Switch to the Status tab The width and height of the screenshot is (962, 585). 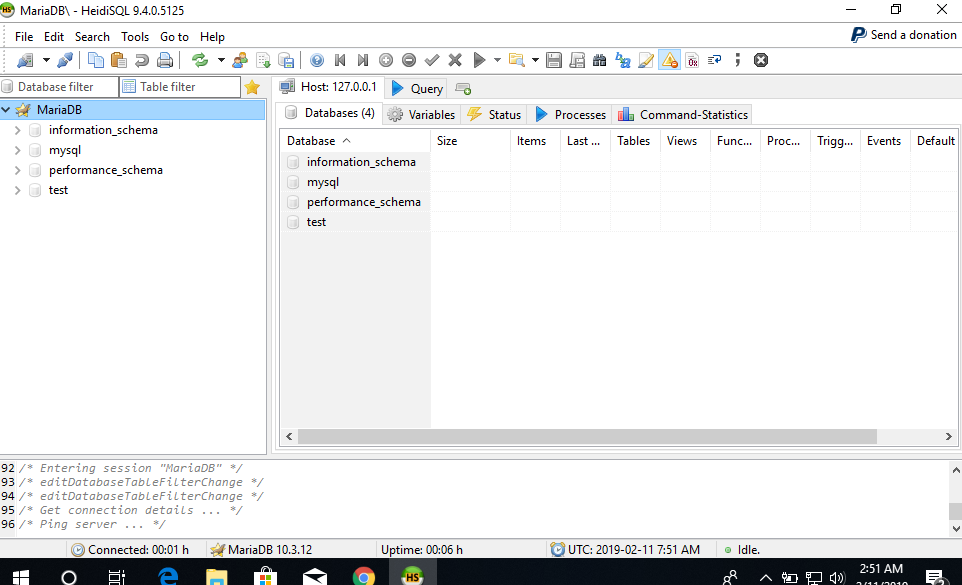[494, 115]
